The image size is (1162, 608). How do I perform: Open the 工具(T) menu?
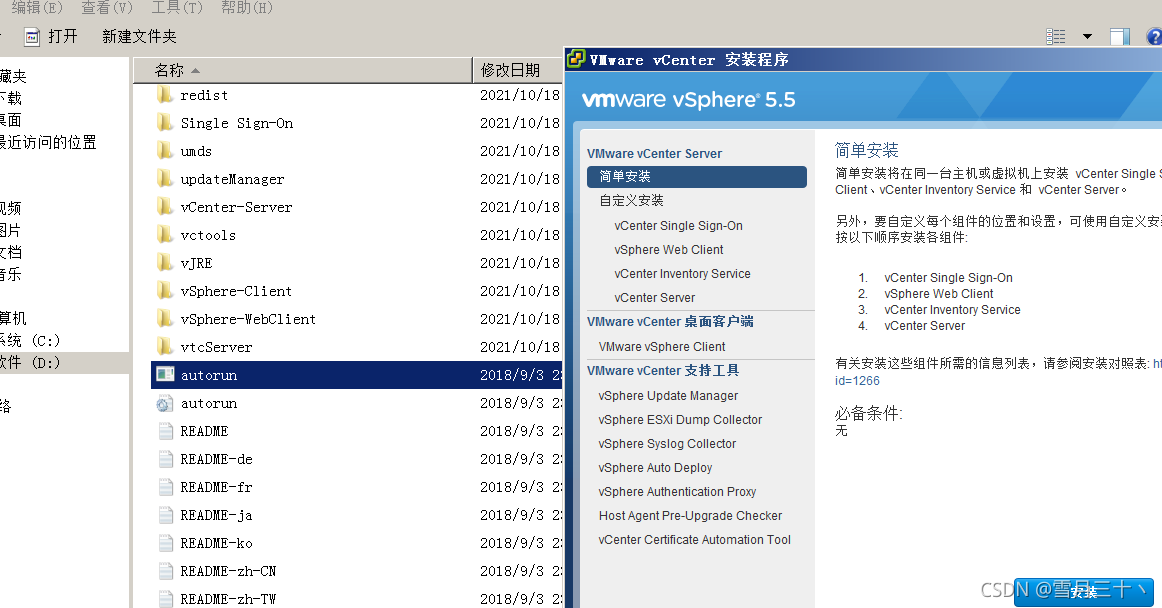click(177, 7)
